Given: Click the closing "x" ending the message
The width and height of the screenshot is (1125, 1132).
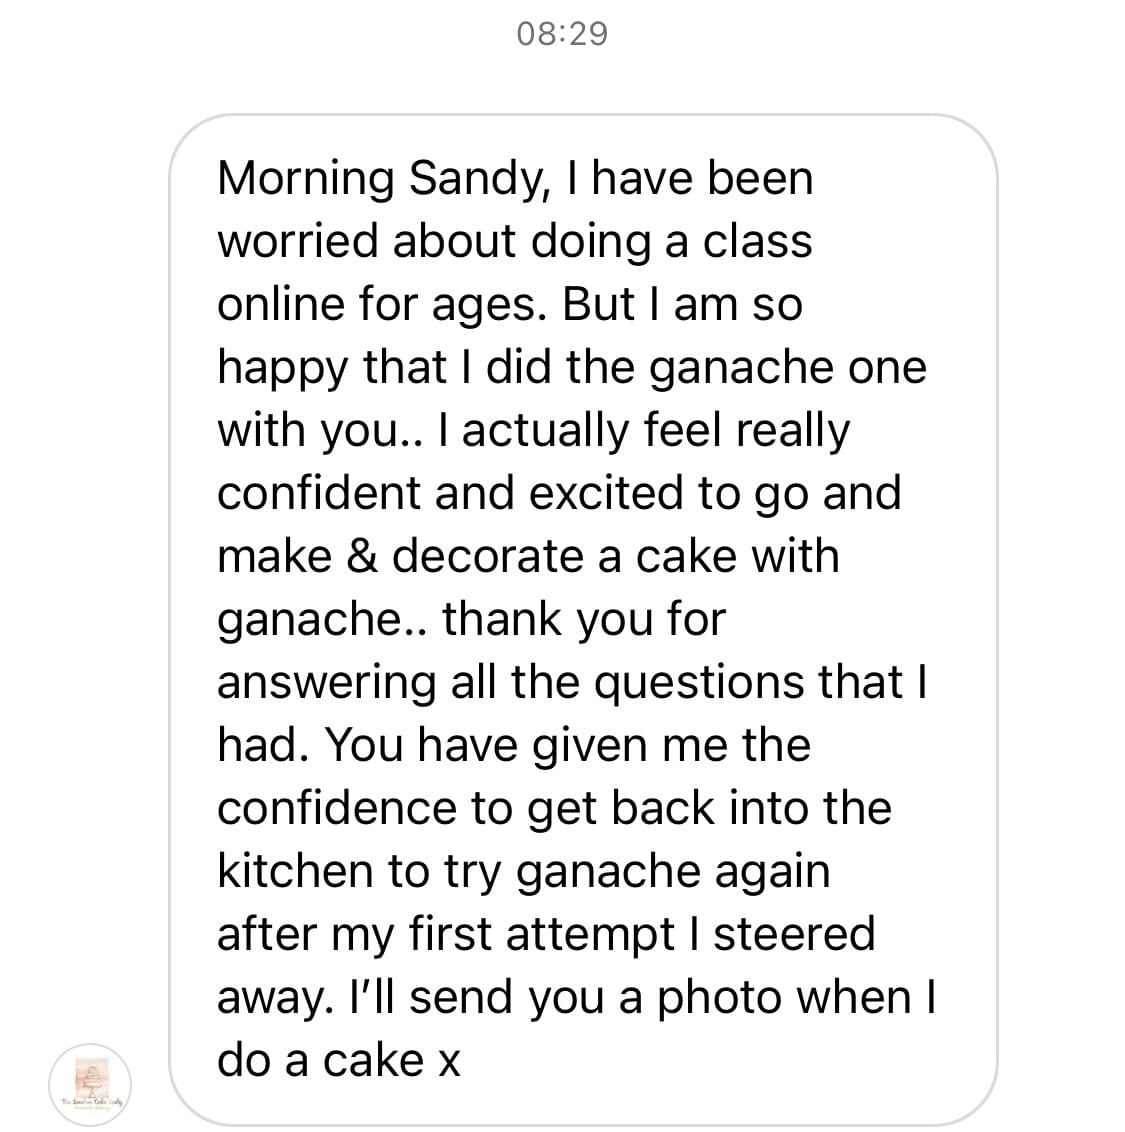Looking at the screenshot, I should [x=449, y=1061].
